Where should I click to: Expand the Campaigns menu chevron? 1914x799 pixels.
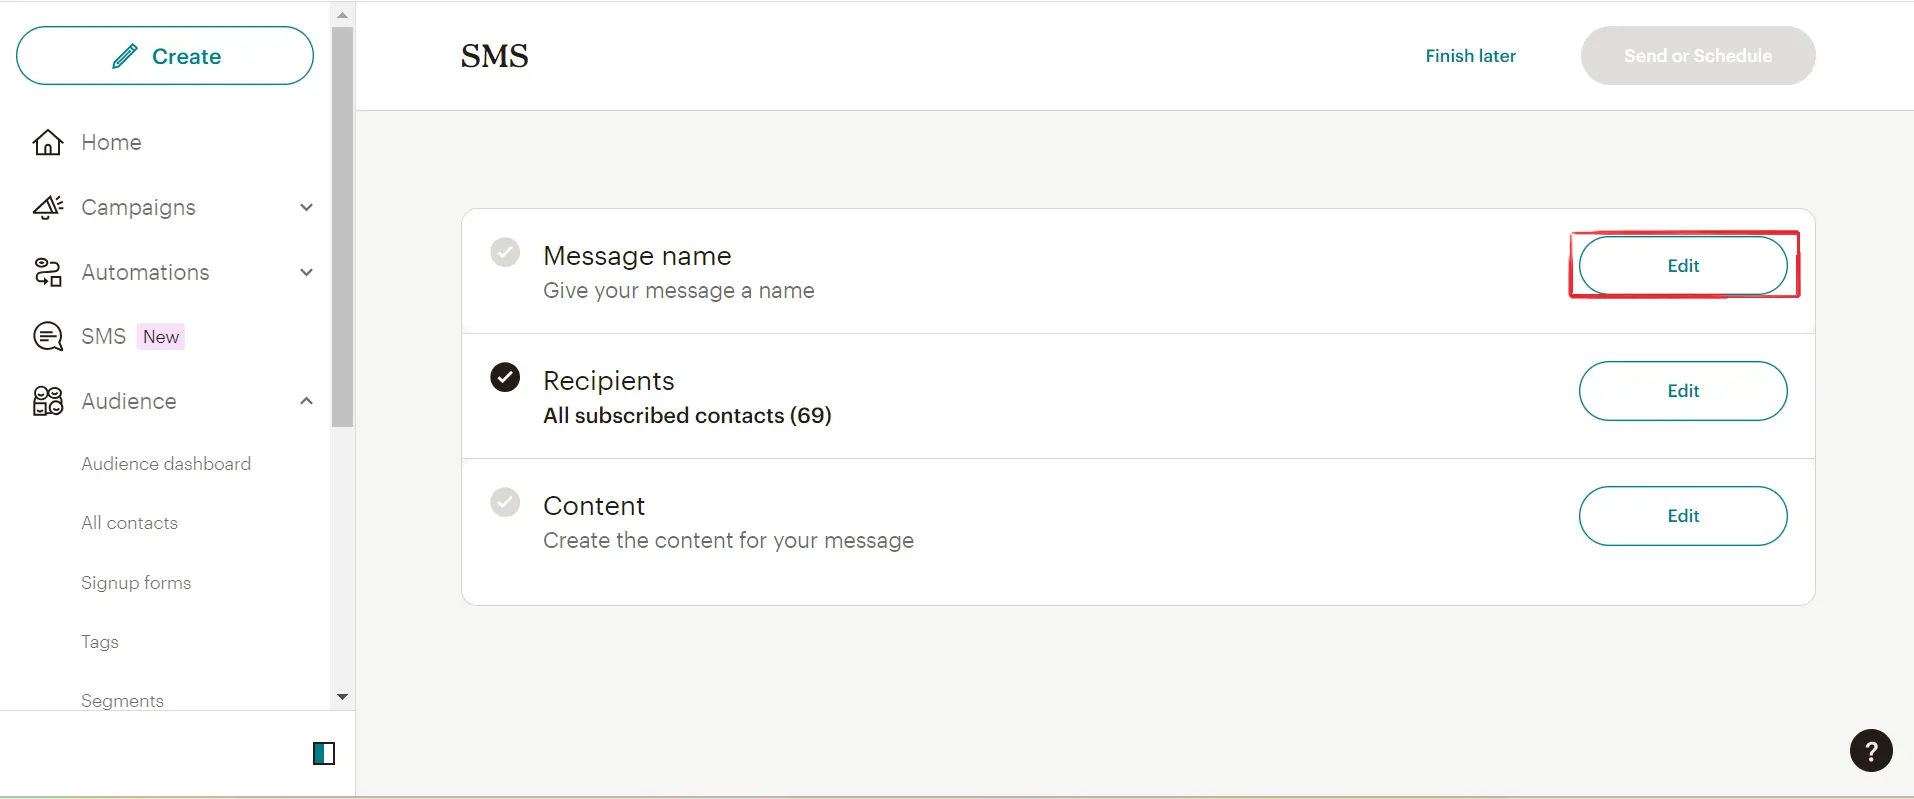[307, 207]
